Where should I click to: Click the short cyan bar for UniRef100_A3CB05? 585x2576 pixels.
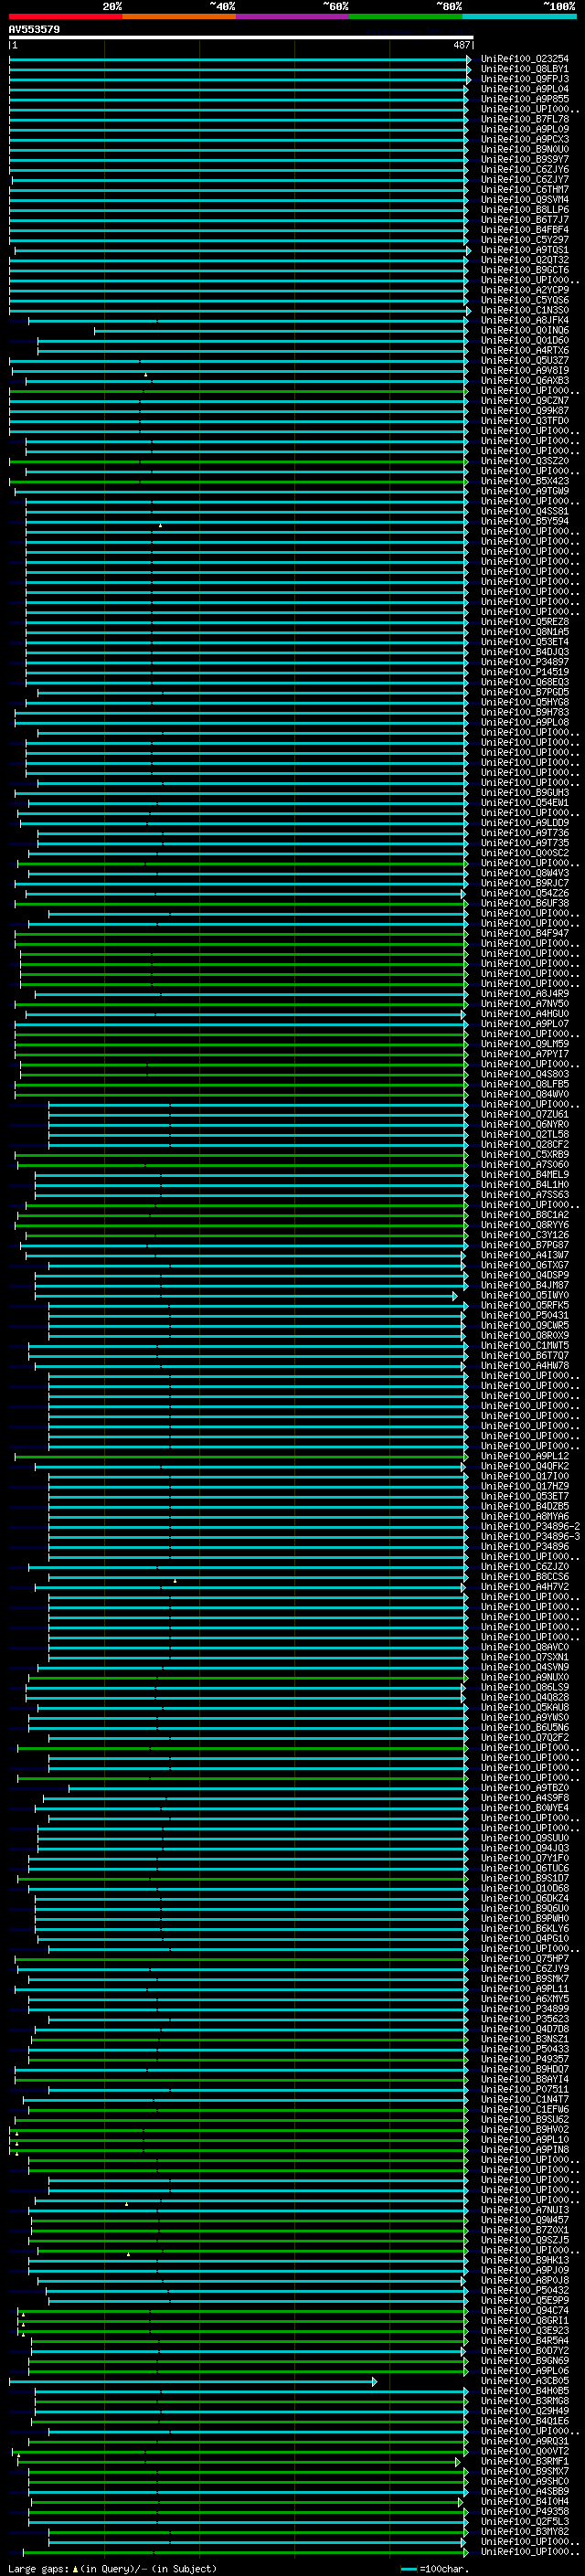(x=193, y=2381)
